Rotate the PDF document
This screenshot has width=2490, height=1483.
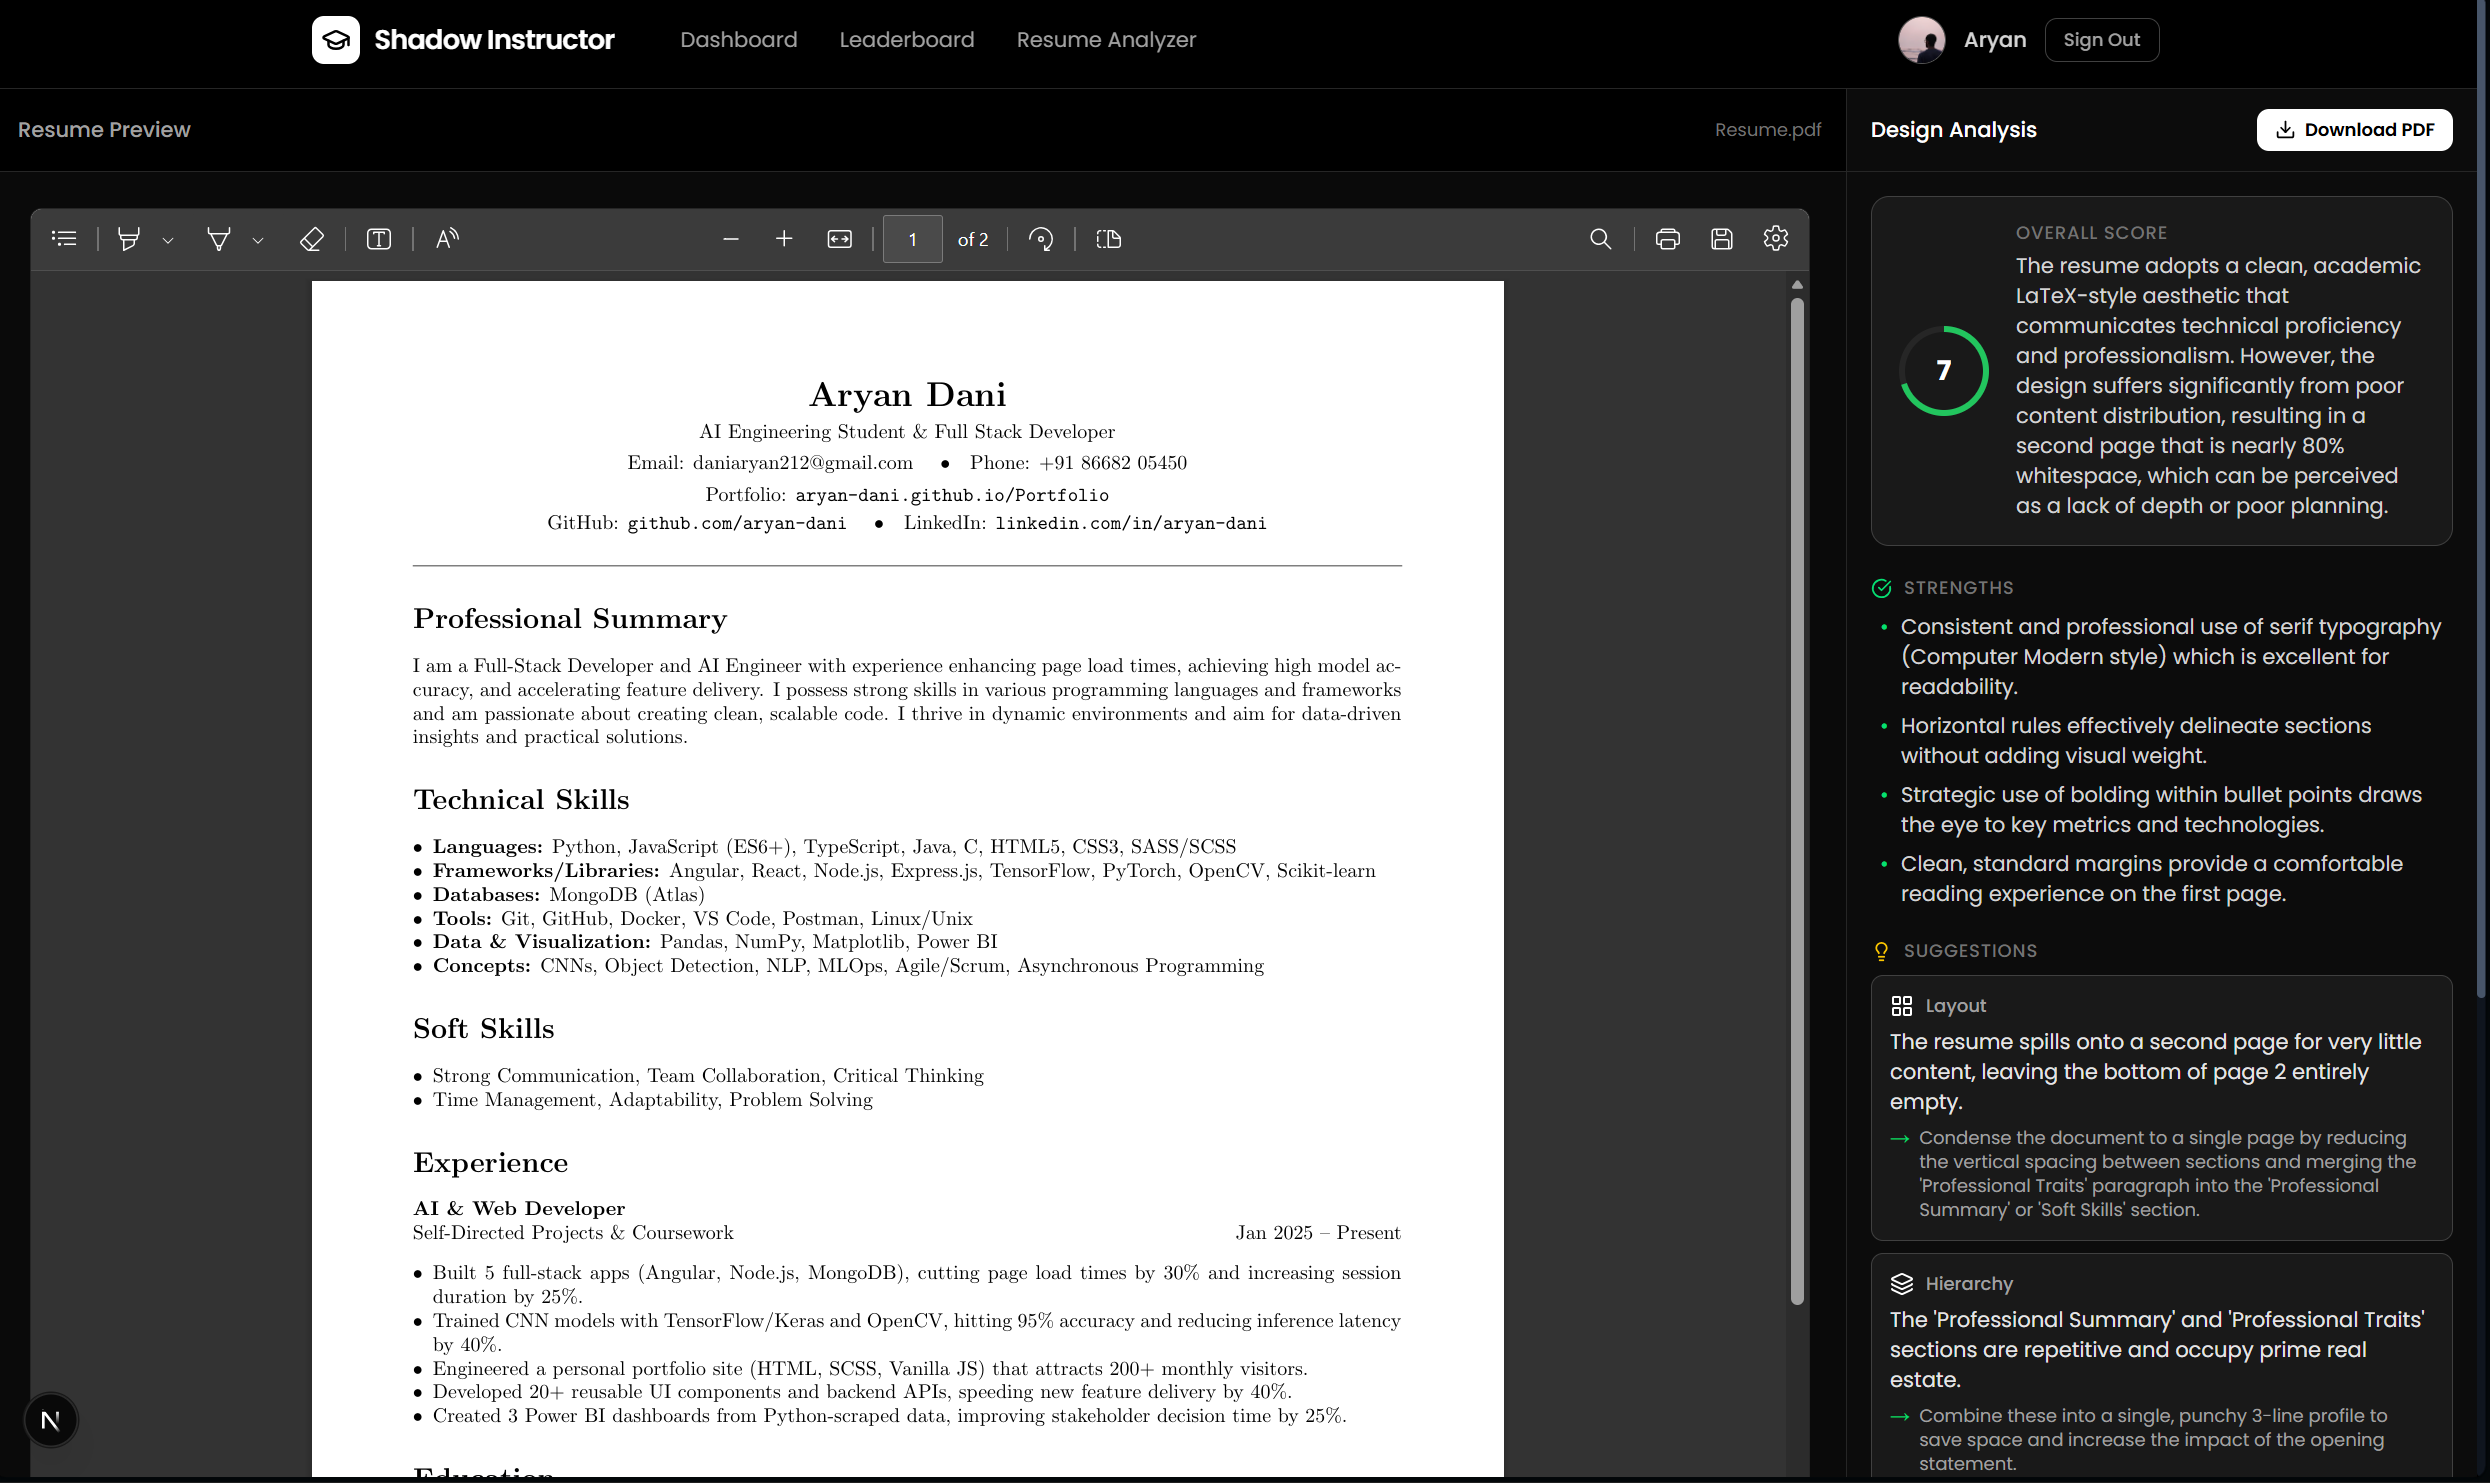pyautogui.click(x=1040, y=239)
